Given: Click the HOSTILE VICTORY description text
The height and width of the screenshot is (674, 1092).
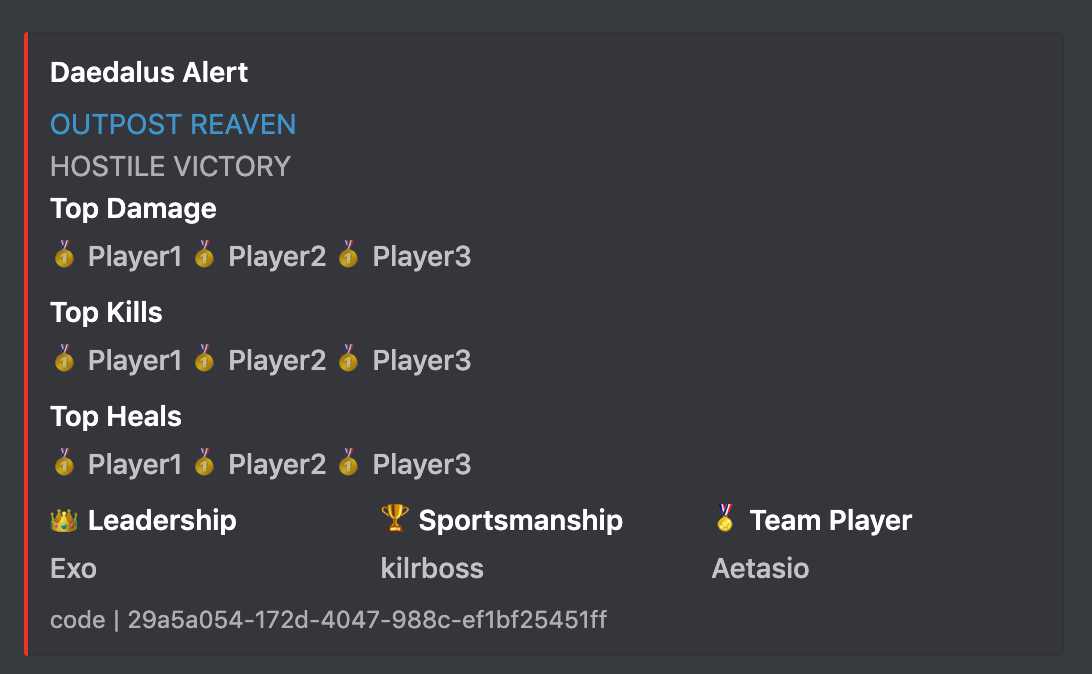Looking at the screenshot, I should (171, 166).
